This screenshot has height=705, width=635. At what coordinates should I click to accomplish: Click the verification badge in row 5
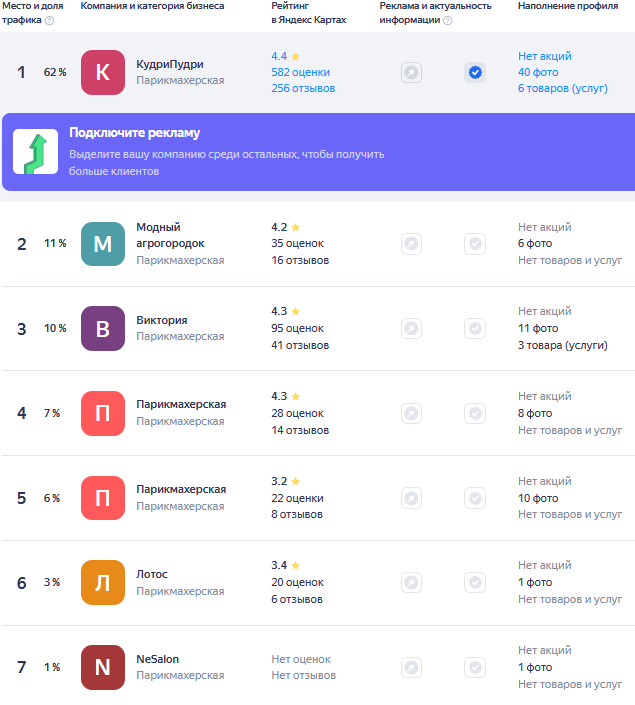pos(475,498)
